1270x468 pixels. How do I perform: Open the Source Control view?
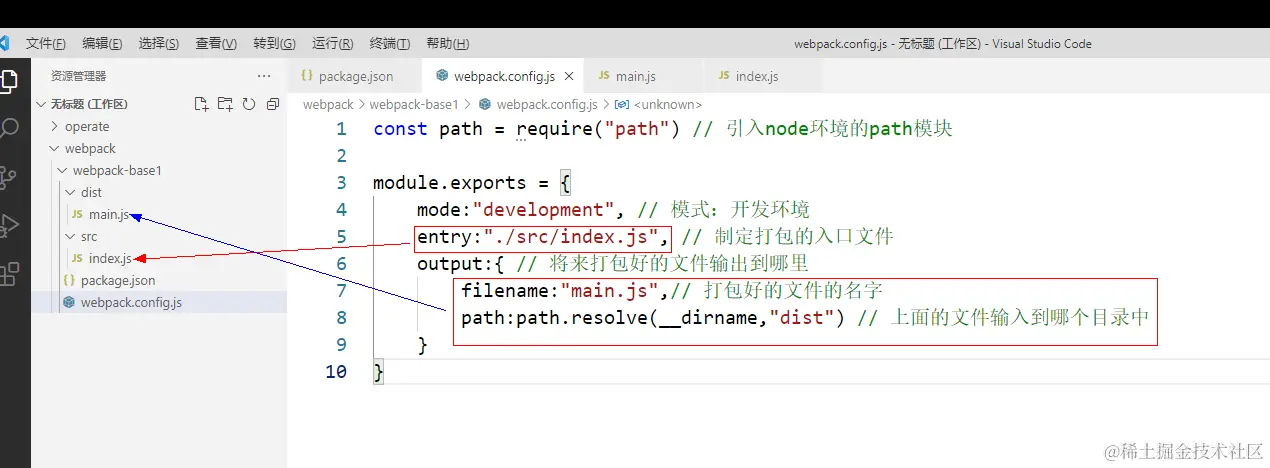coord(9,177)
